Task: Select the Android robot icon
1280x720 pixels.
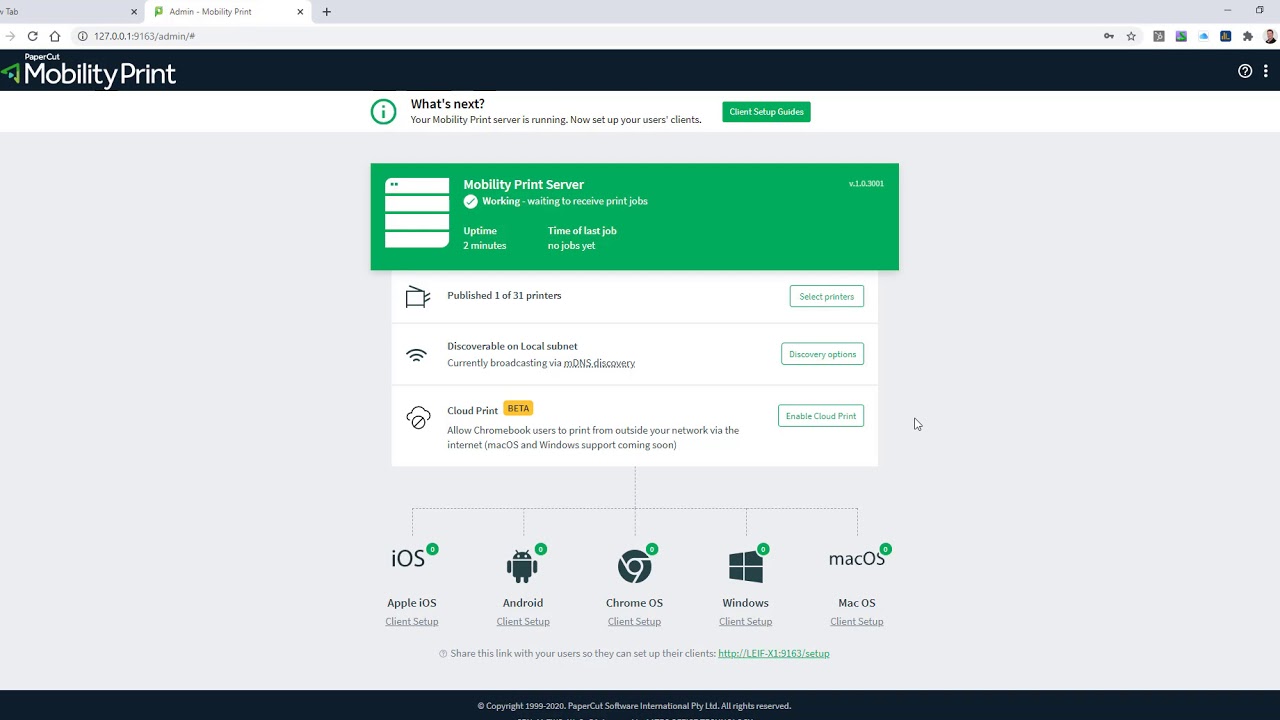Action: (522, 566)
